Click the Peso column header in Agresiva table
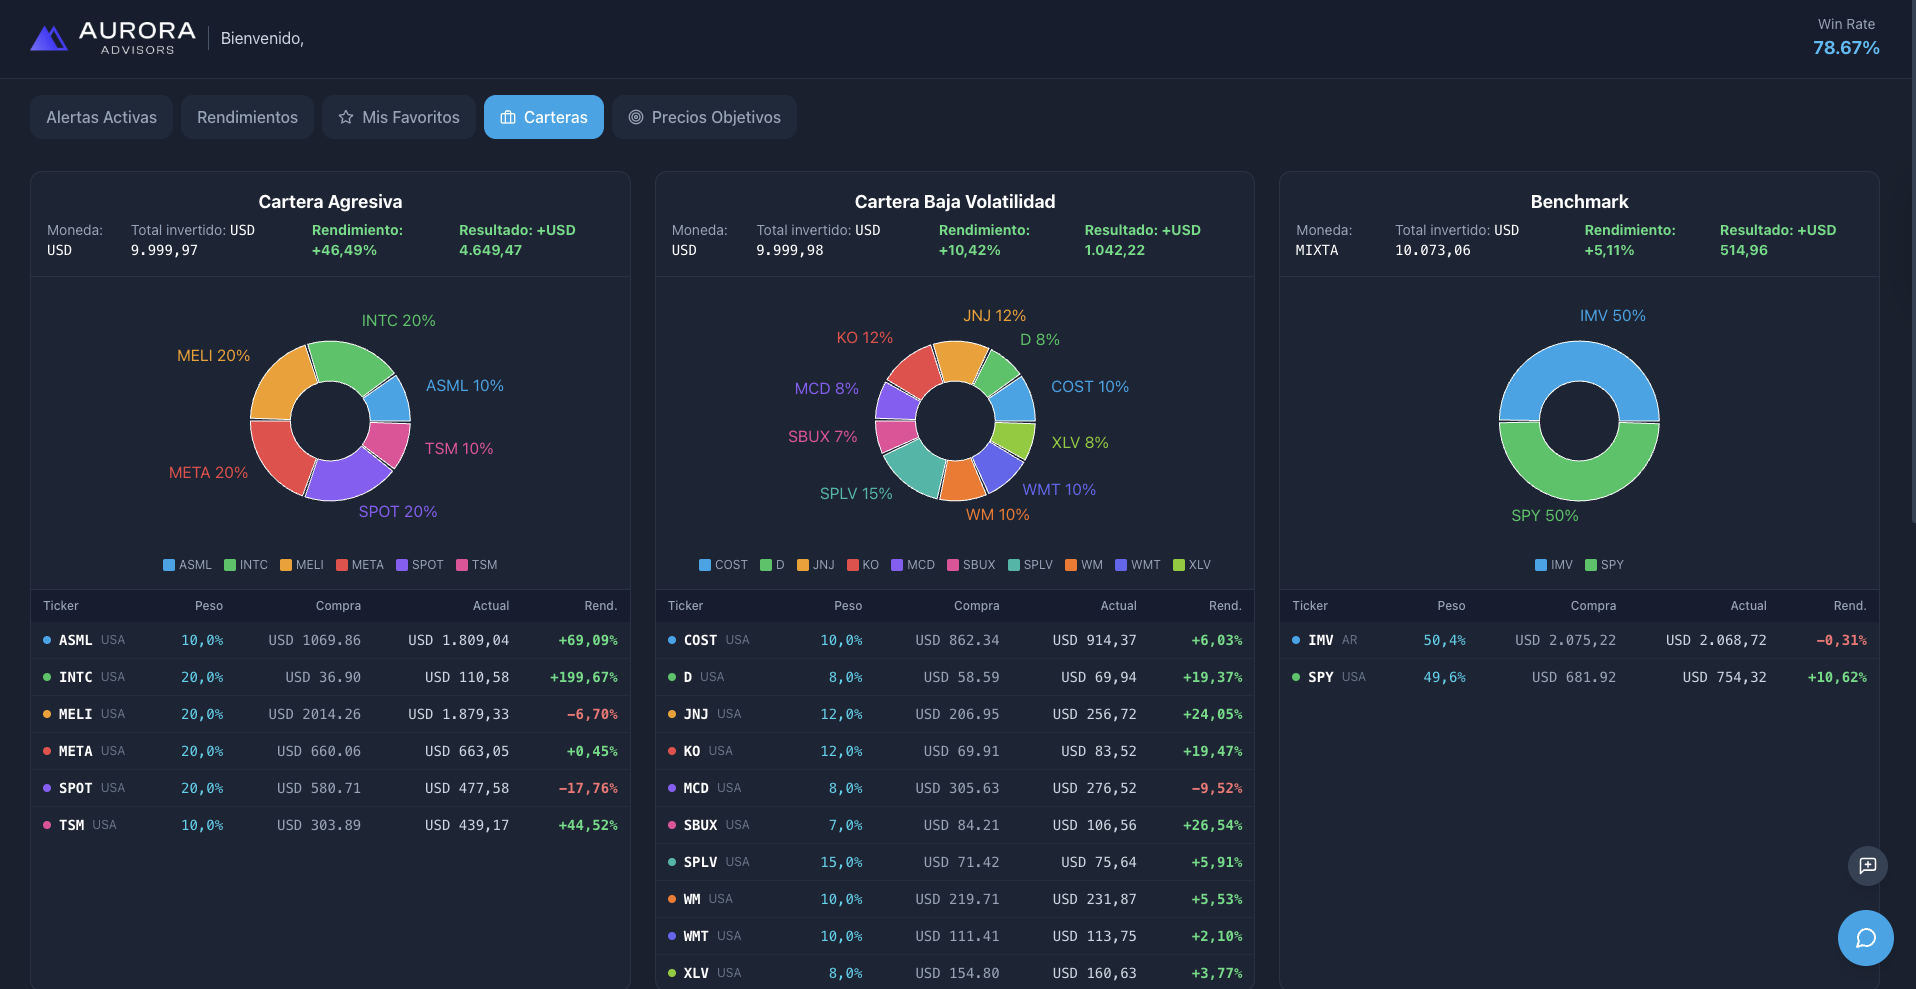 click(x=209, y=606)
